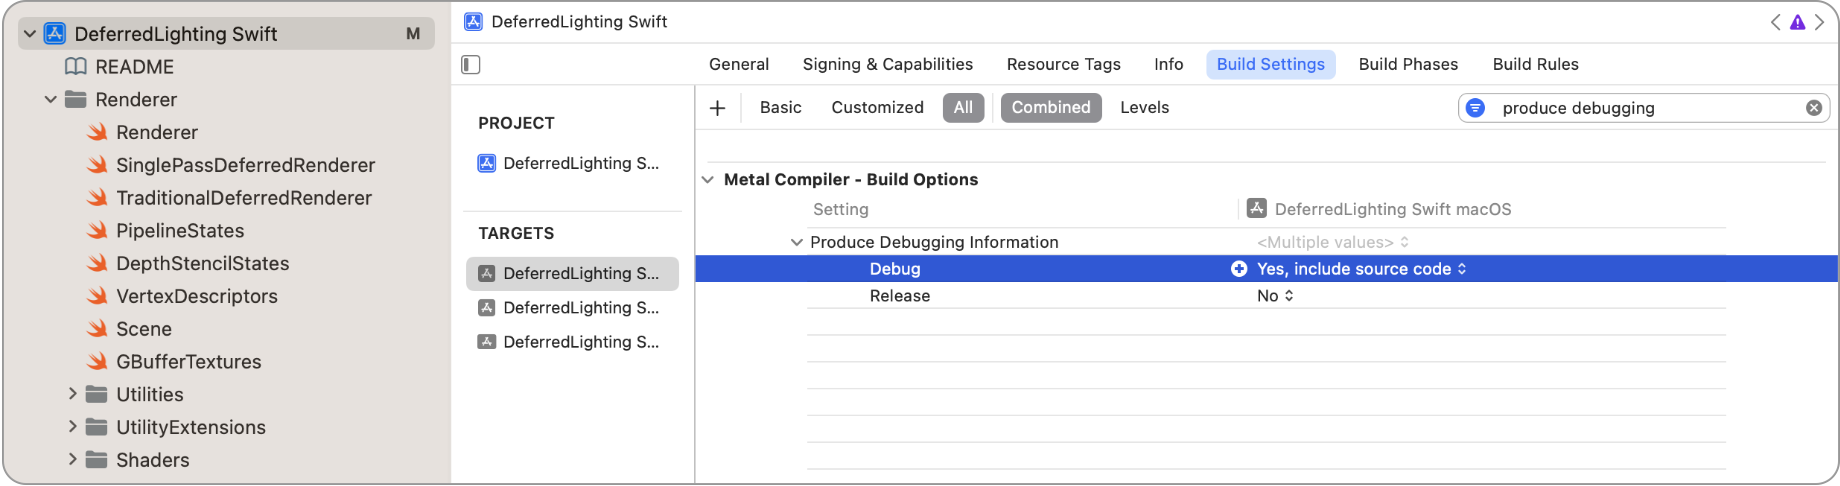Toggle the project/targets sidebar panel icon
This screenshot has height=486, width=1840.
[x=471, y=65]
